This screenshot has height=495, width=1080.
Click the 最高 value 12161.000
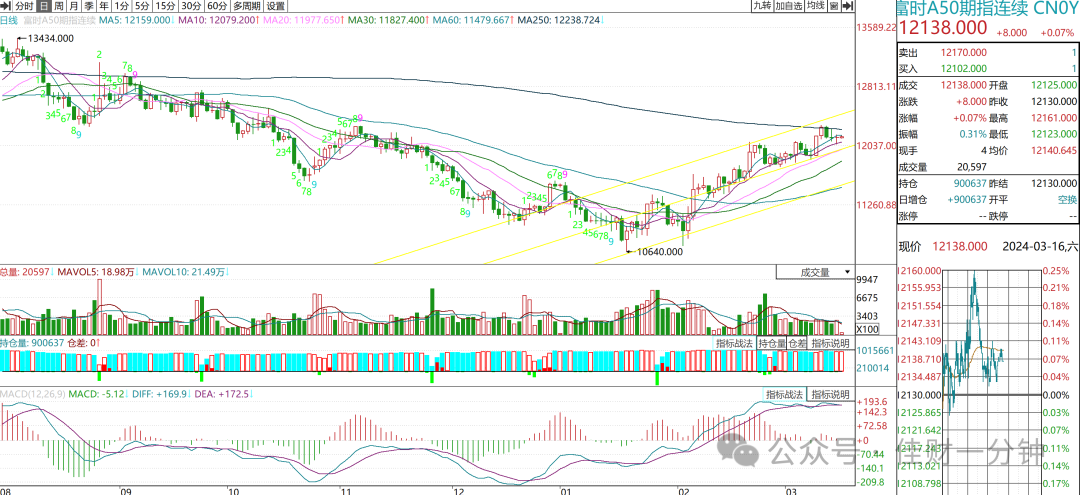pyautogui.click(x=1054, y=118)
